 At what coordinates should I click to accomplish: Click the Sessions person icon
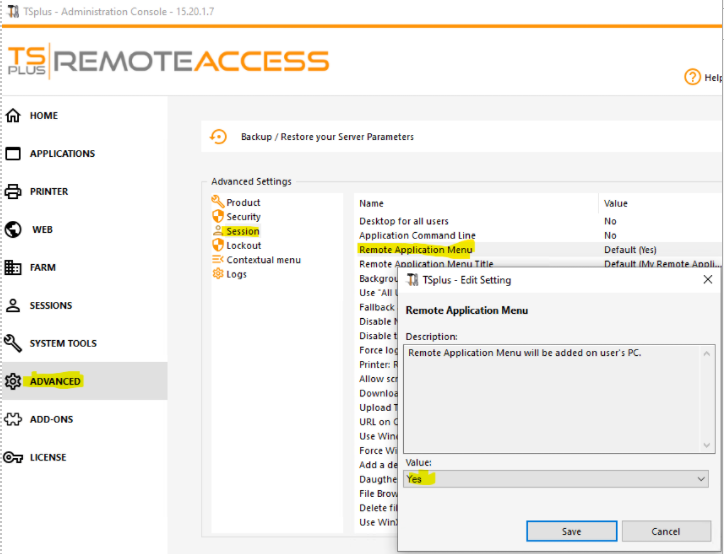point(13,306)
